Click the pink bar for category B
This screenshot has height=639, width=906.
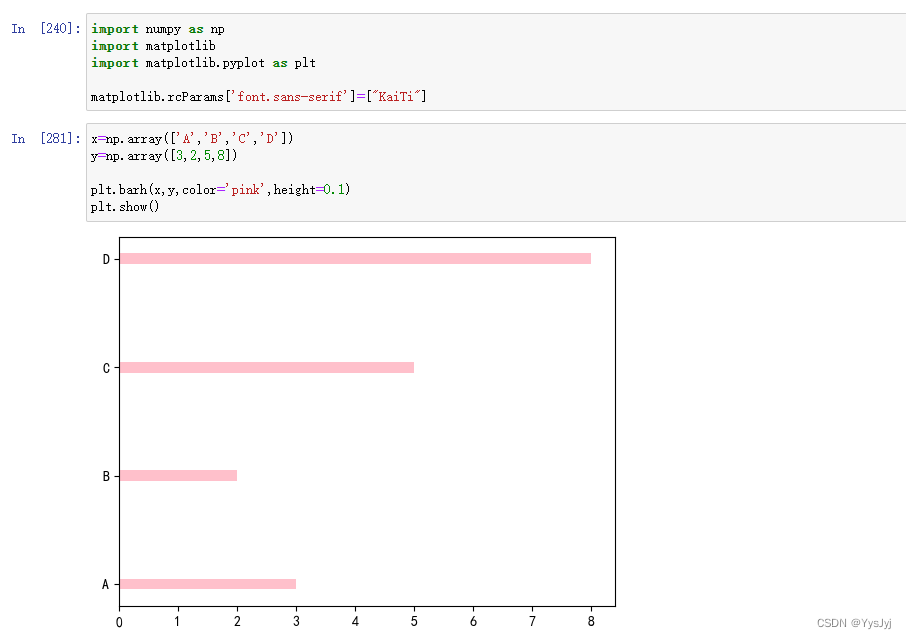coord(179,475)
